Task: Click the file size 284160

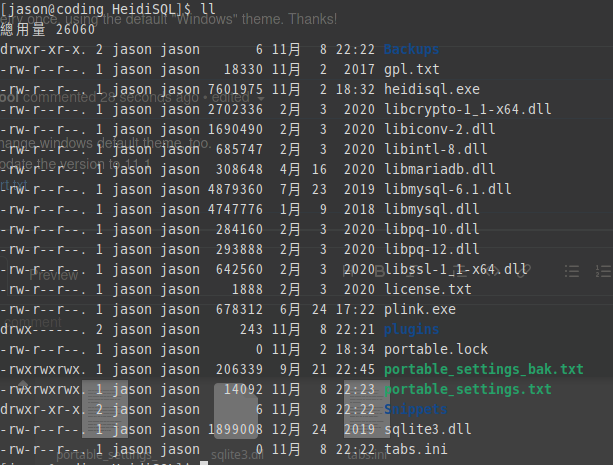Action: tap(239, 229)
